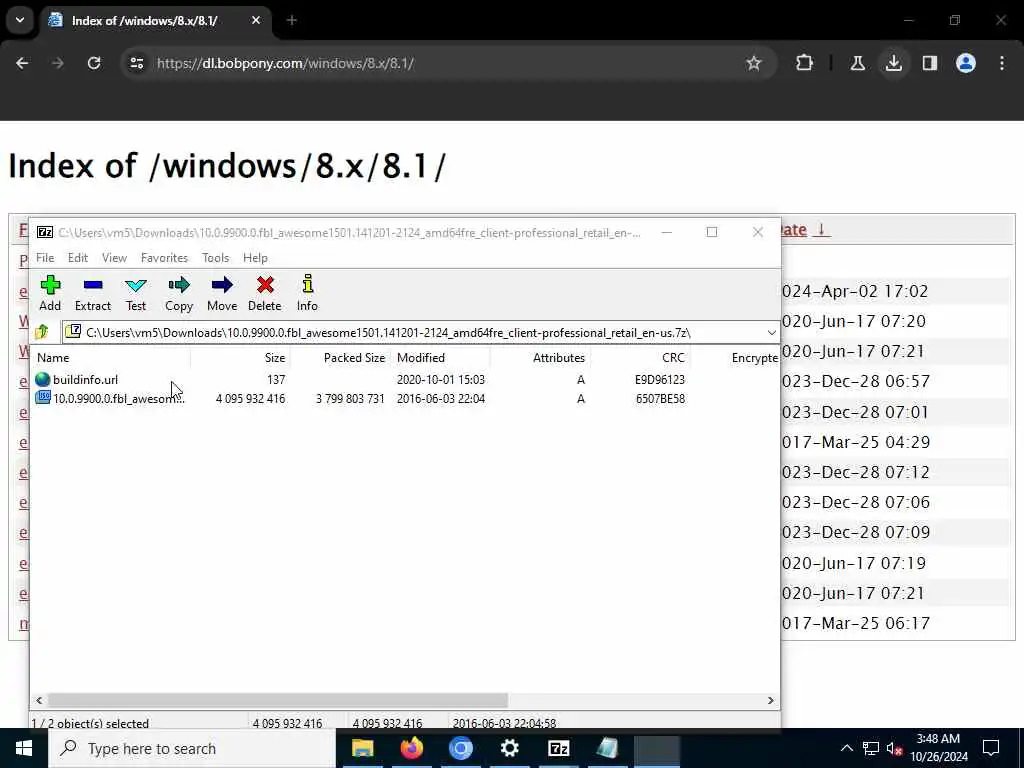This screenshot has width=1024, height=768.
Task: Sort by the Name column header
Action: 111,358
